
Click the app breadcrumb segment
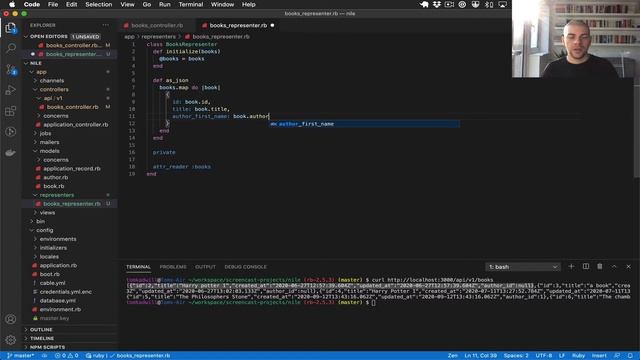click(x=129, y=37)
